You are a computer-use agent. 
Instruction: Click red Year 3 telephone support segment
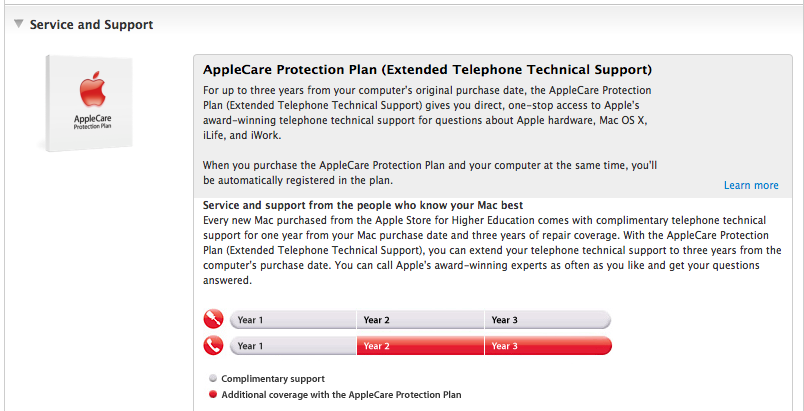[x=548, y=346]
